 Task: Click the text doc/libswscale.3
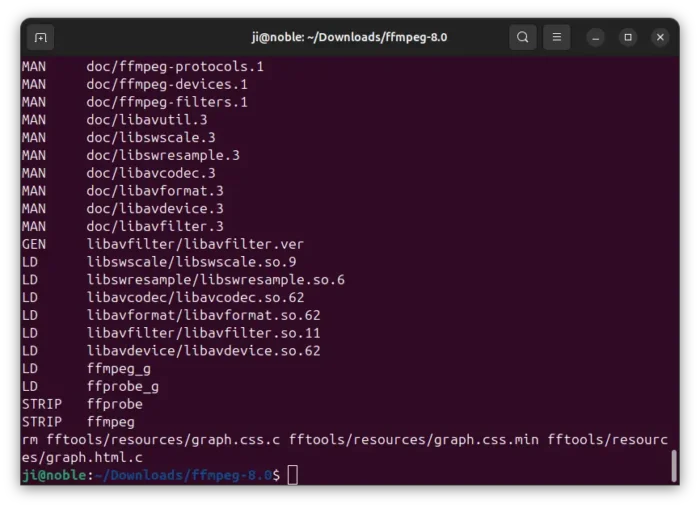pyautogui.click(x=151, y=137)
